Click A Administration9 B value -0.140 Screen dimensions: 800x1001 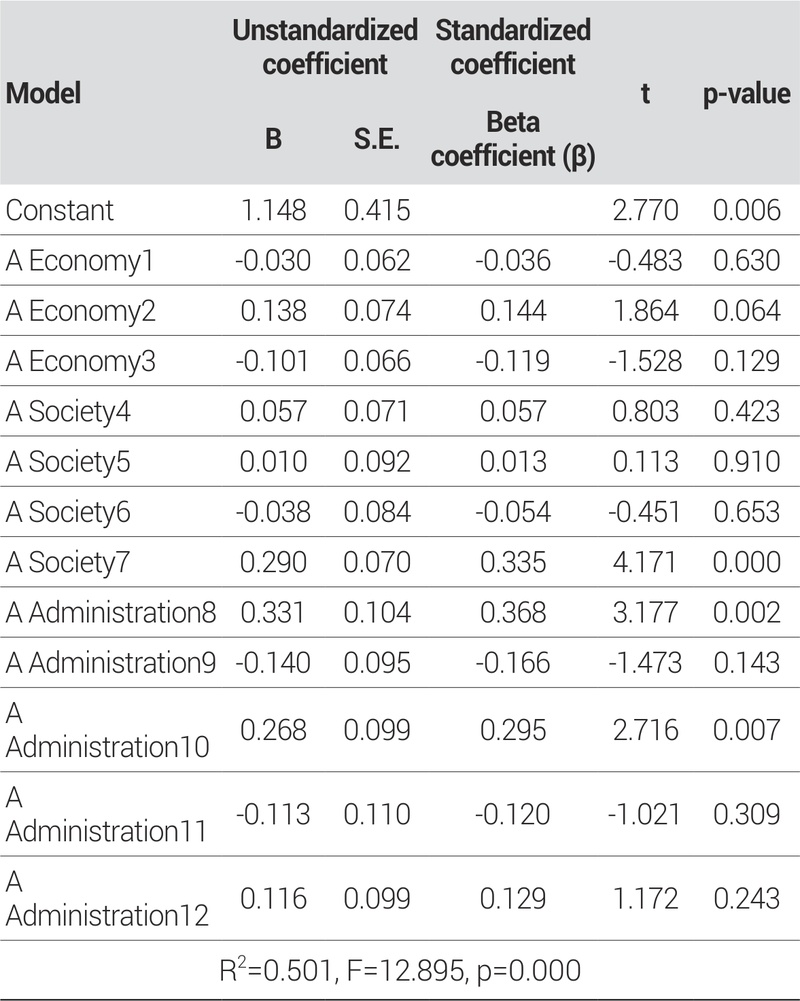pyautogui.click(x=273, y=663)
